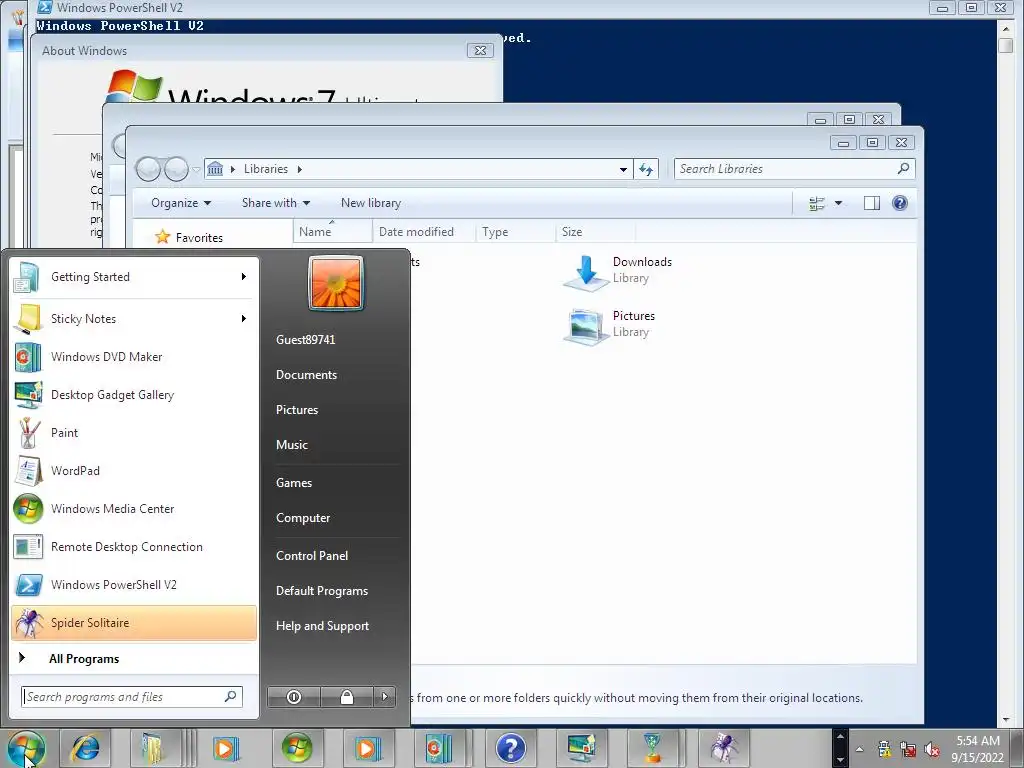Select Libraries breadcrumb in address bar
This screenshot has height=768, width=1024.
pos(266,169)
